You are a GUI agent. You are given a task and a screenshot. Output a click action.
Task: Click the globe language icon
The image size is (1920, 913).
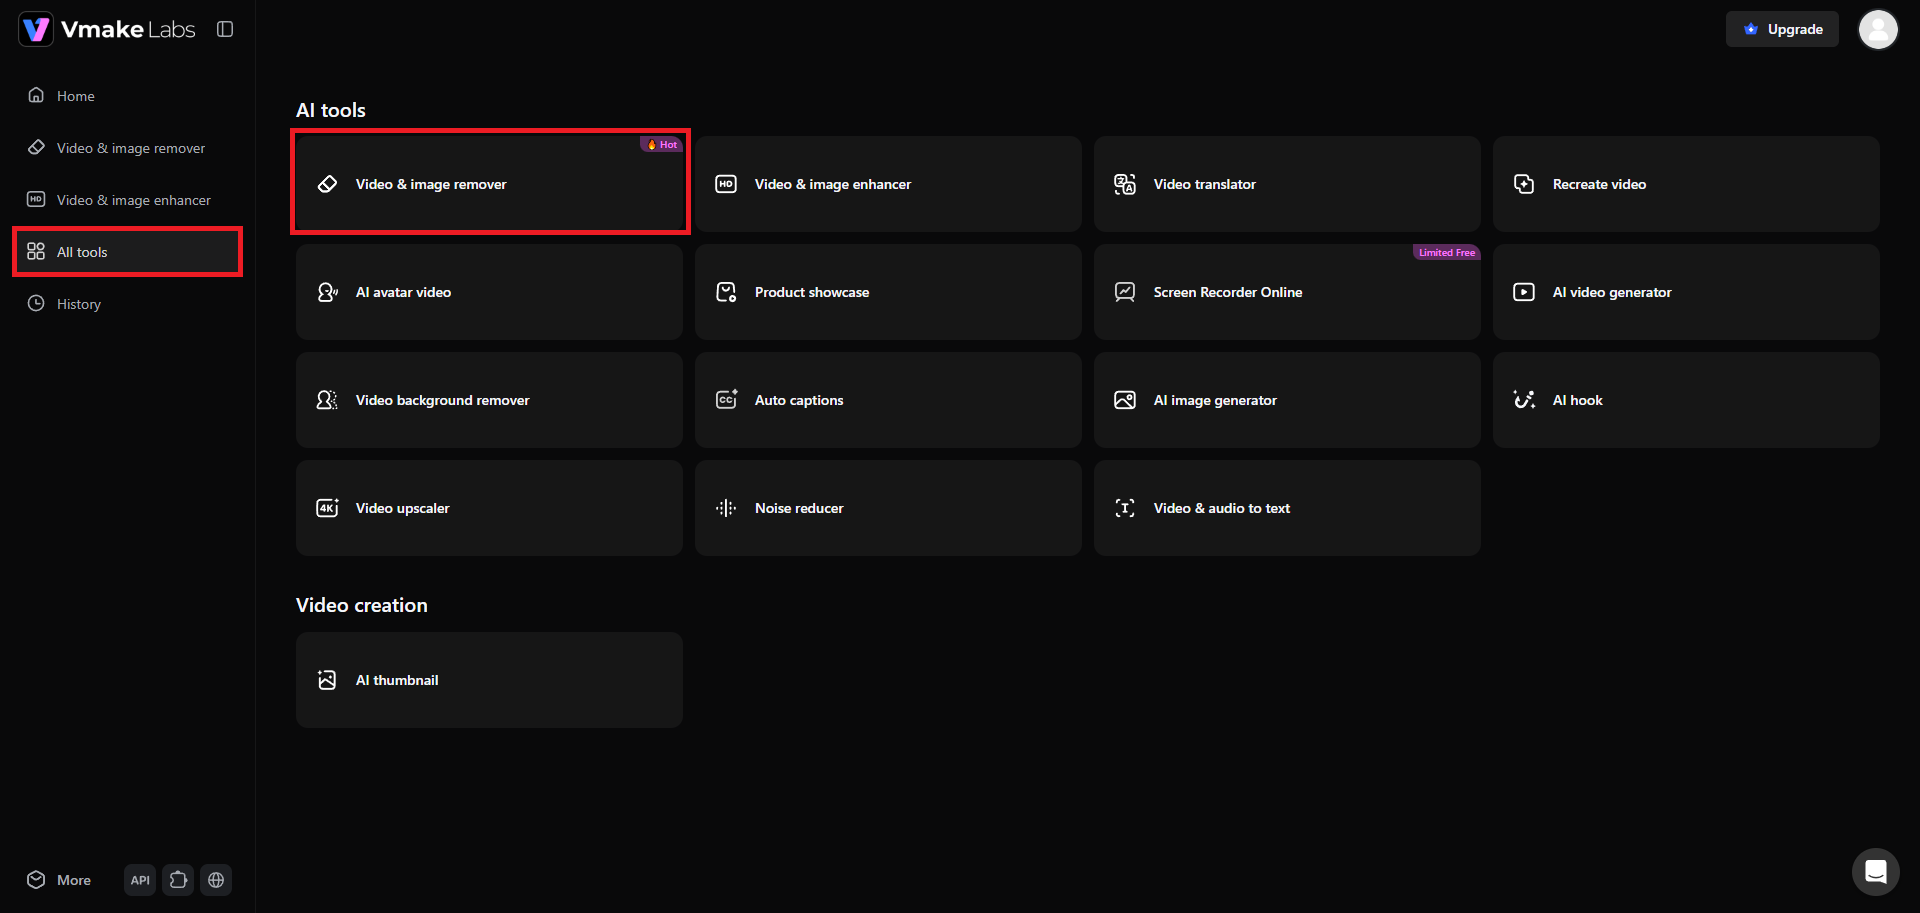point(216,880)
